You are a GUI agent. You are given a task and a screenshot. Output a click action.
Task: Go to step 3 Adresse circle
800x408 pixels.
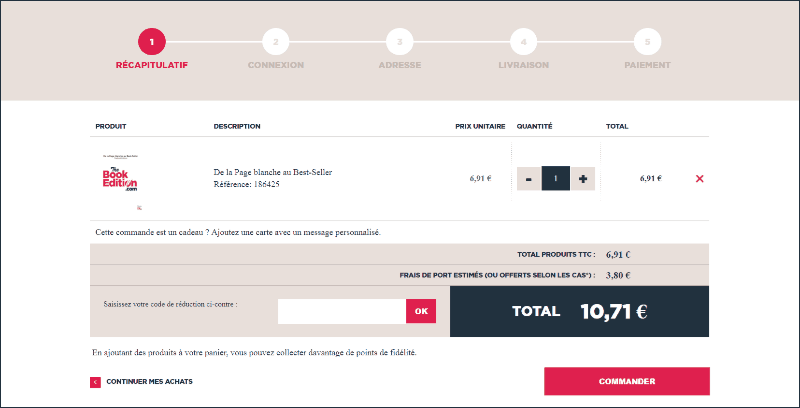tap(399, 41)
